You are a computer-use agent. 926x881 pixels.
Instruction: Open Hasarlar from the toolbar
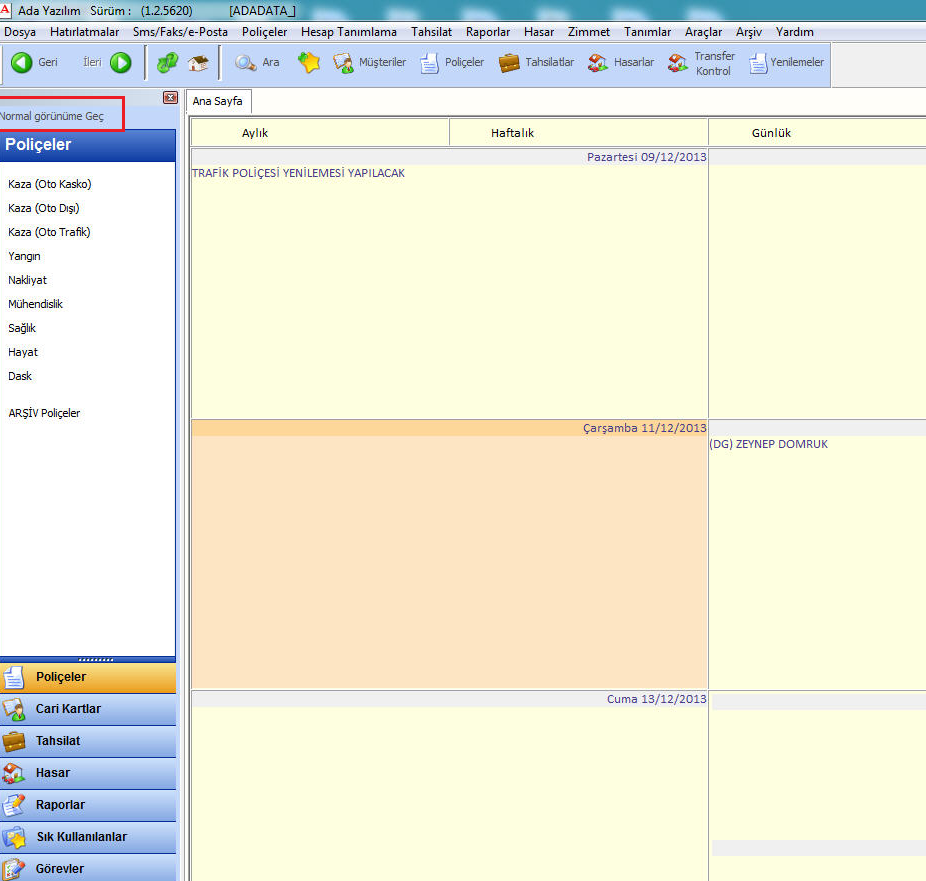pos(621,63)
